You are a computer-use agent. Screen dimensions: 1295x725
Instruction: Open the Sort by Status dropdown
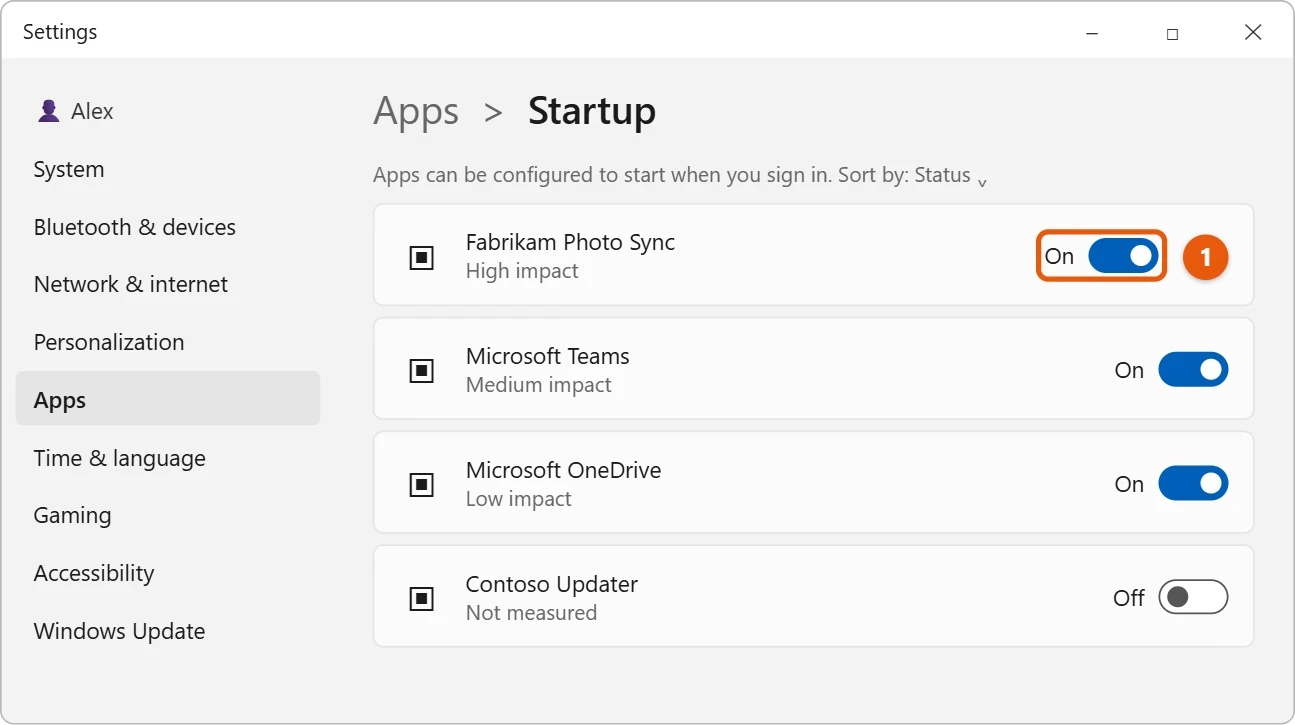pos(913,176)
